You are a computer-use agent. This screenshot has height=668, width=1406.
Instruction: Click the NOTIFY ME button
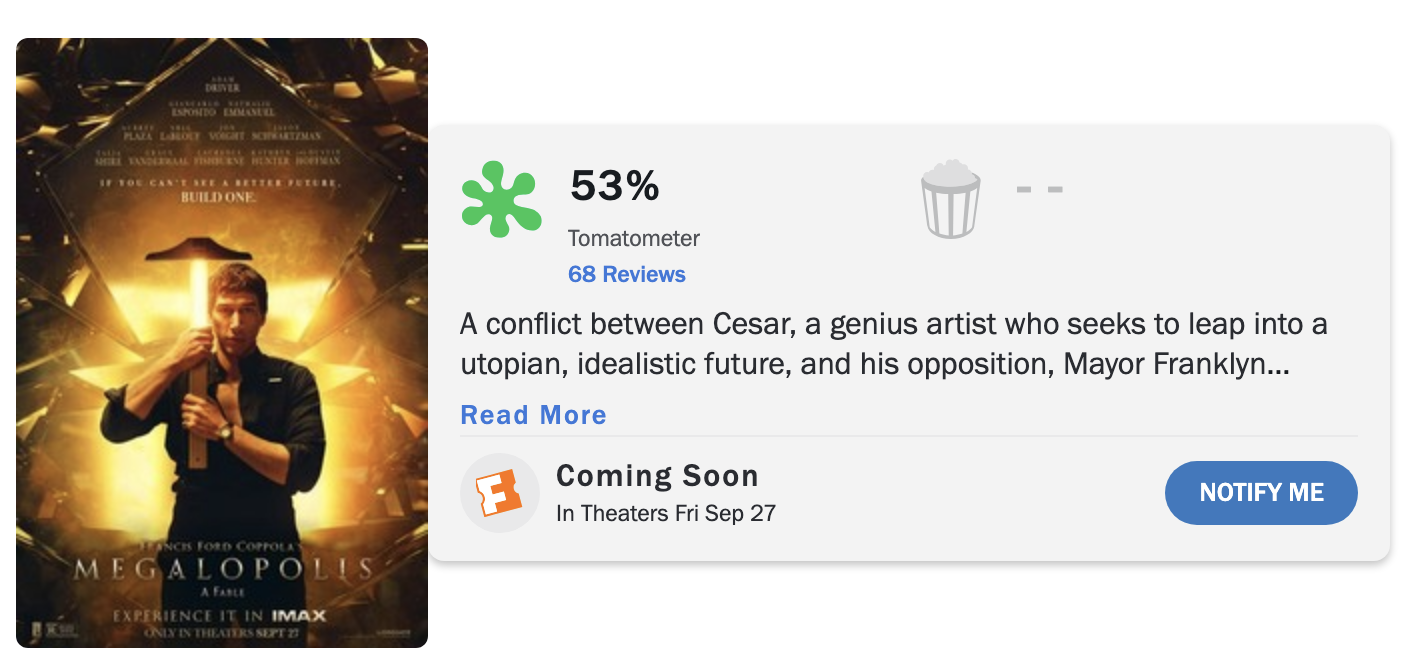tap(1261, 493)
